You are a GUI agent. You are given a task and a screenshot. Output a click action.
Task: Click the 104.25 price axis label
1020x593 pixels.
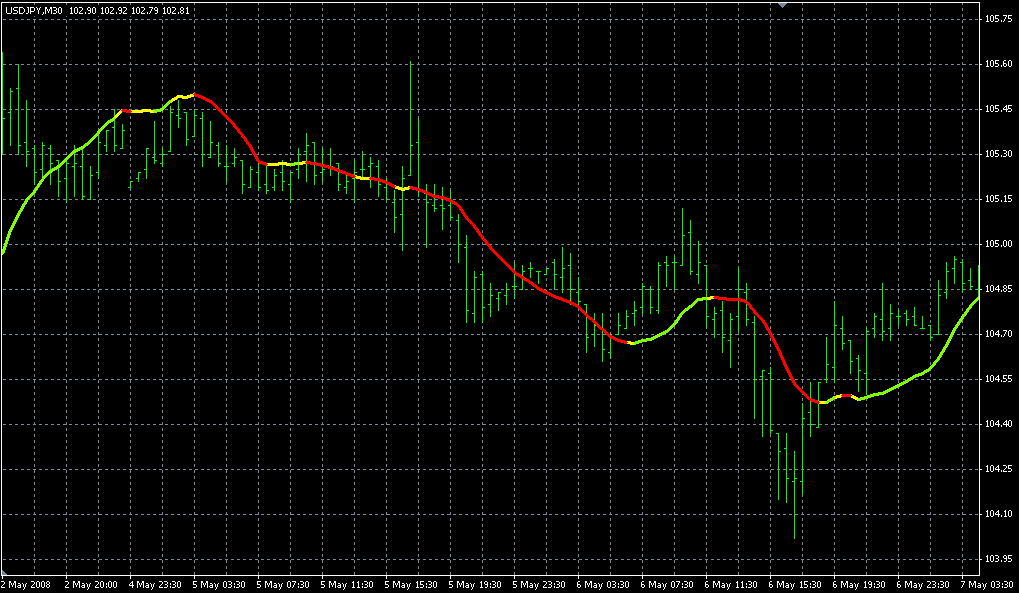[x=998, y=469]
